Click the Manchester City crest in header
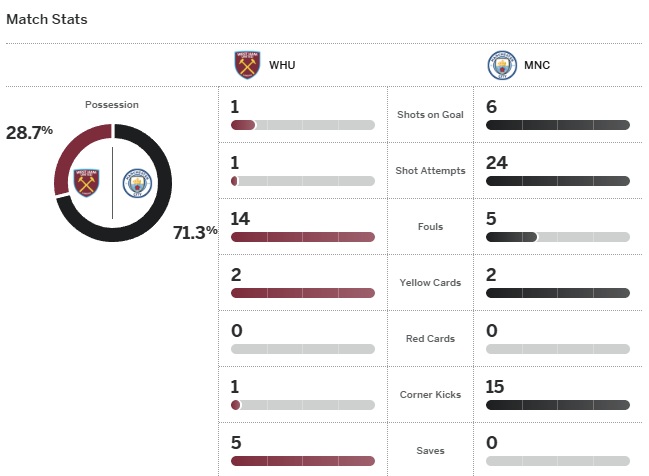 pyautogui.click(x=500, y=66)
